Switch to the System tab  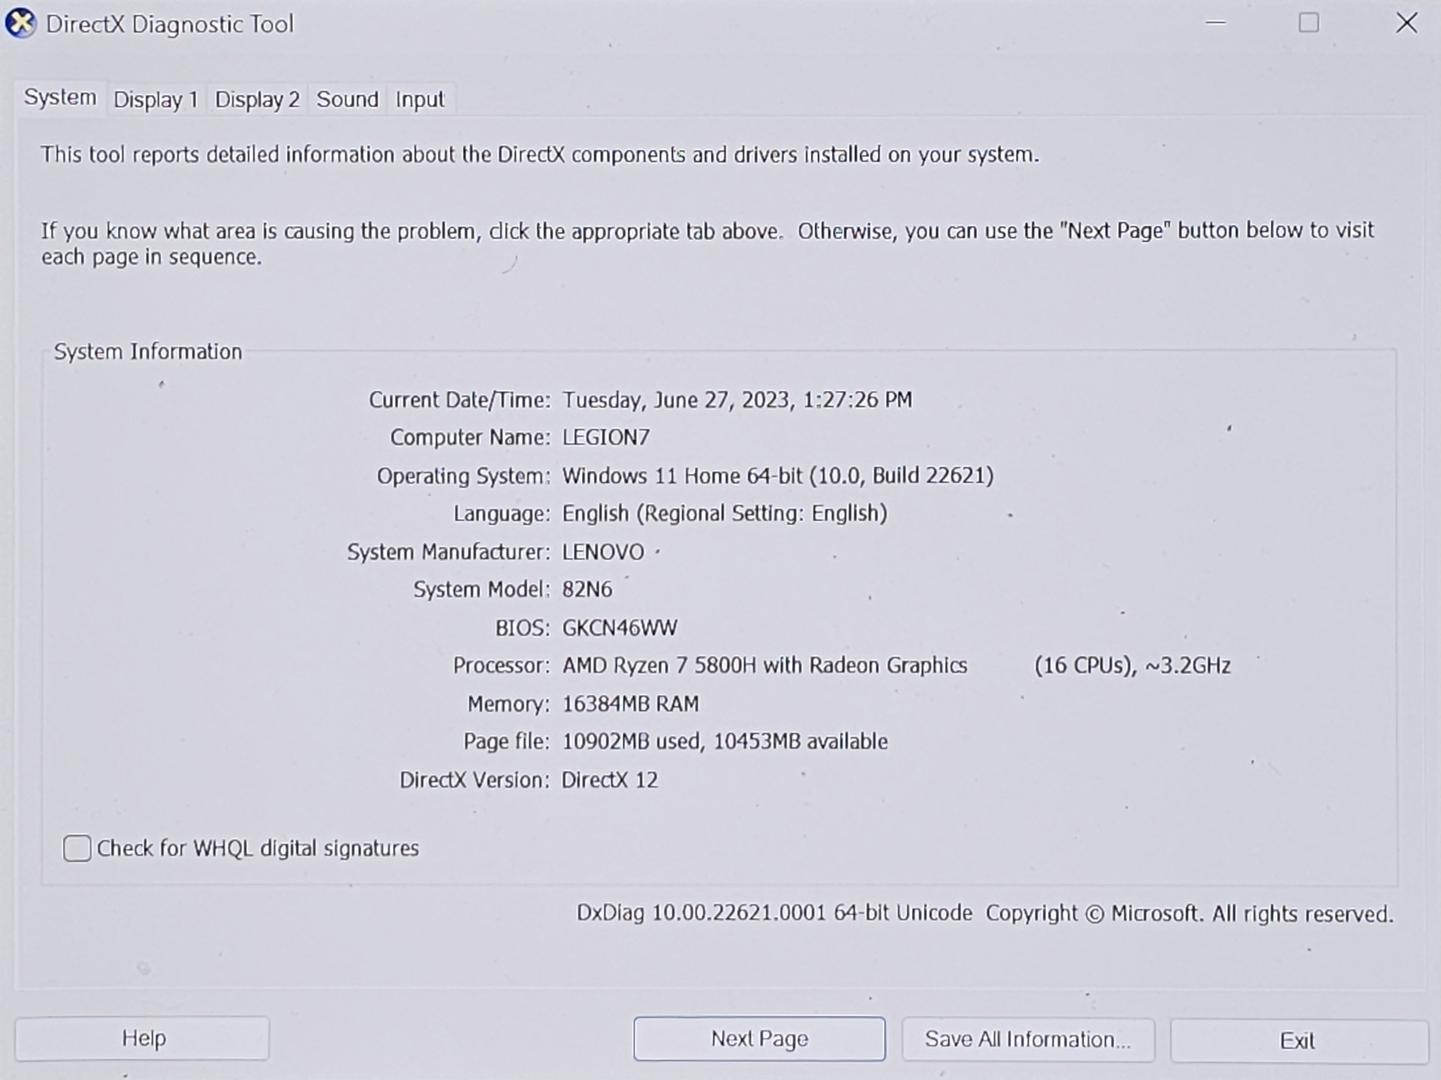(x=60, y=98)
